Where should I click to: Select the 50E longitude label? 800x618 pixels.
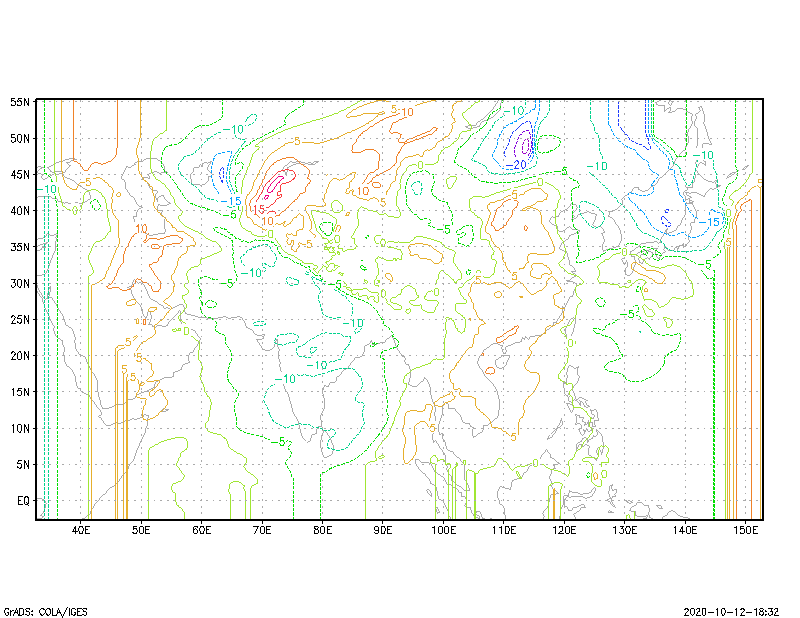pos(141,530)
